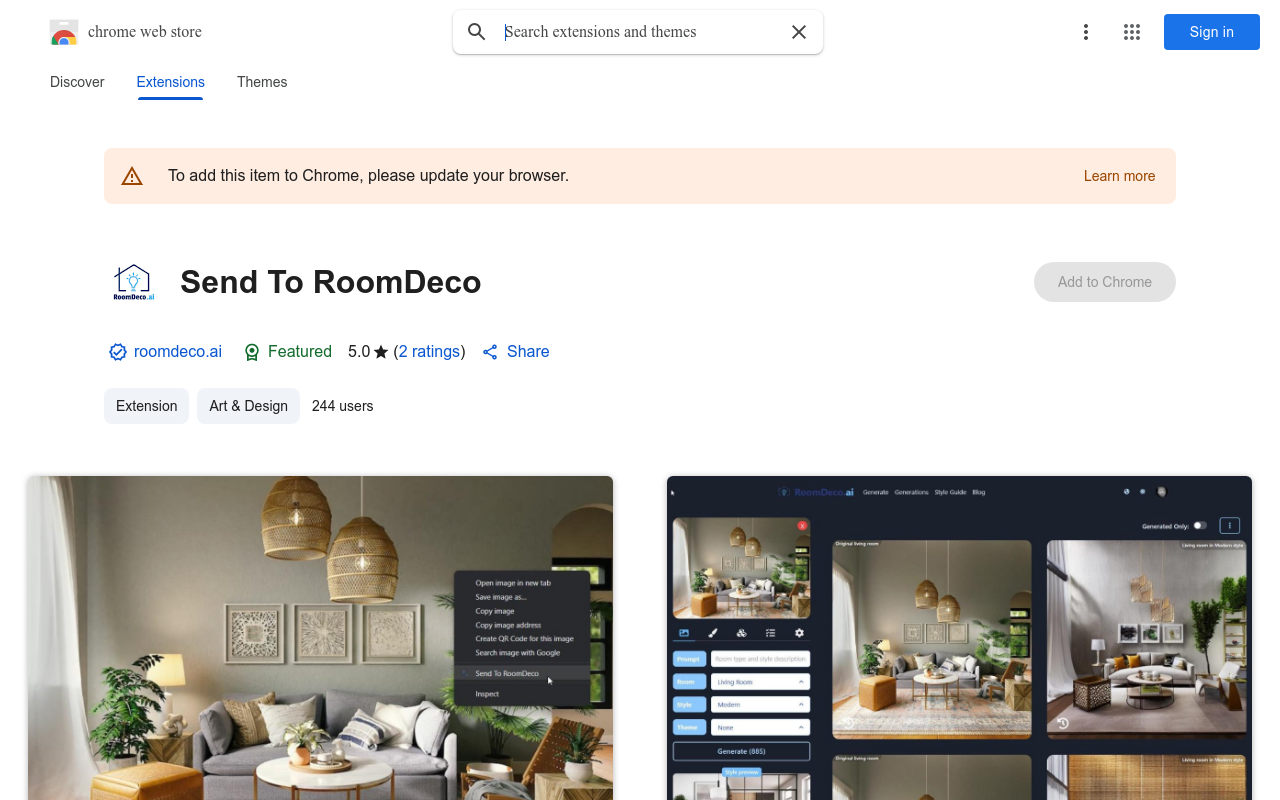The image size is (1280, 800).
Task: Click the Chrome Web Store logo icon
Action: [x=64, y=32]
